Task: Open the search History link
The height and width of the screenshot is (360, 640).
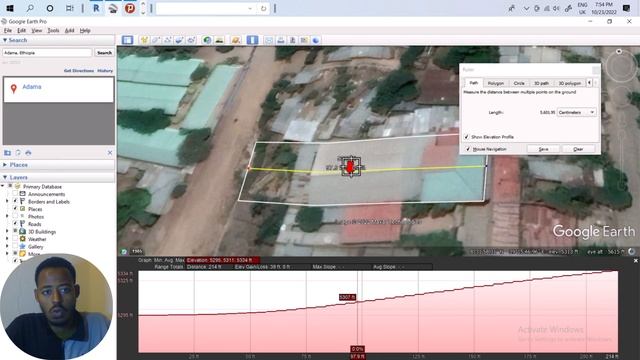Action: tap(105, 71)
